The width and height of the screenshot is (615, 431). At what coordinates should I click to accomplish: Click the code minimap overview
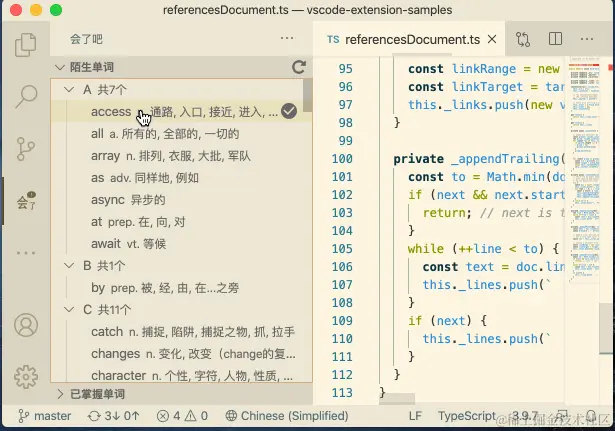[584, 169]
